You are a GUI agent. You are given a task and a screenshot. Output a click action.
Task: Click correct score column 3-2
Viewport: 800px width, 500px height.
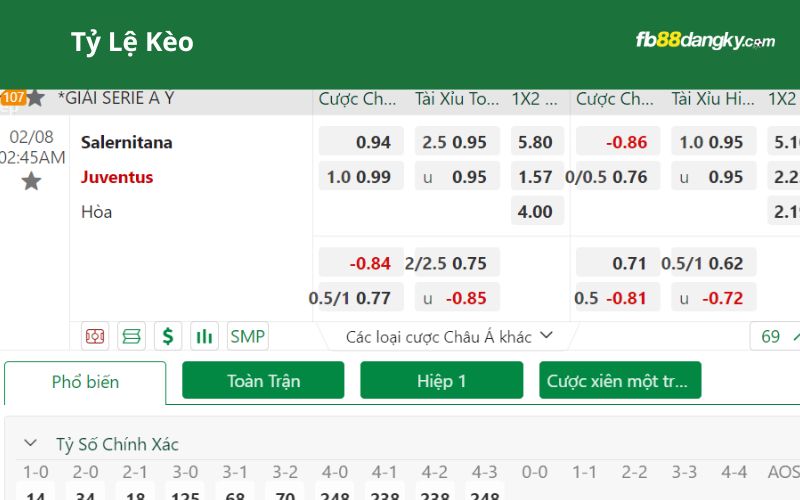pos(285,472)
